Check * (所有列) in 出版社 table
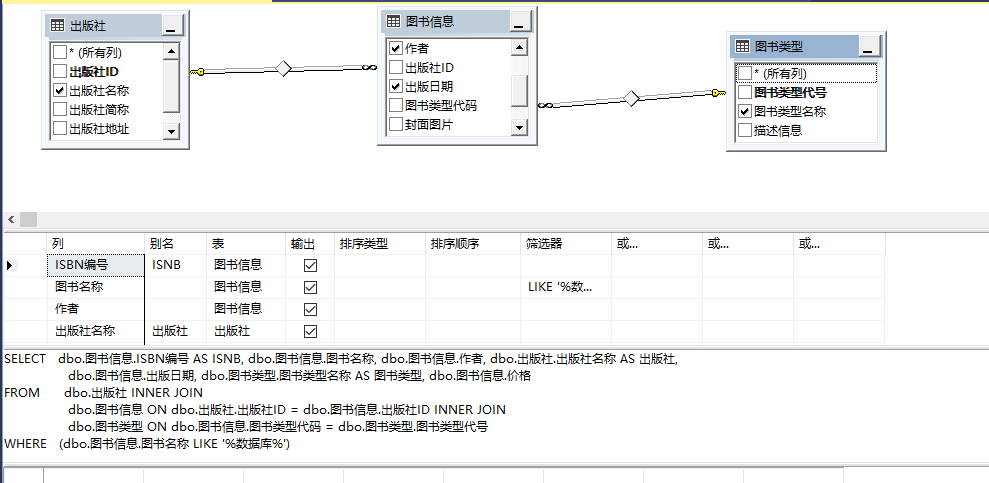Viewport: 989px width, 483px height. 60,52
